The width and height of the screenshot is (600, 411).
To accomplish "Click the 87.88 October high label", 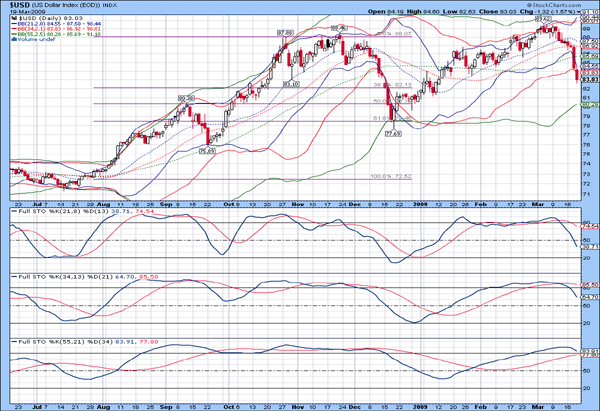I will pyautogui.click(x=285, y=33).
